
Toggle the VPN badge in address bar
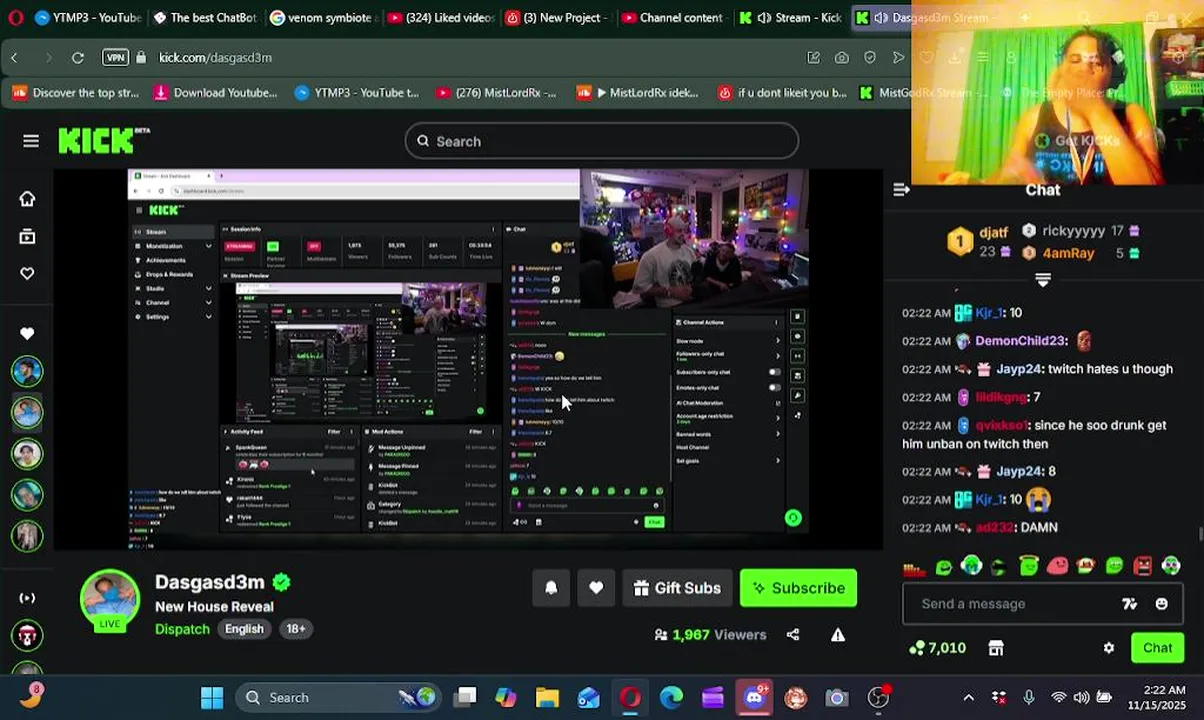click(x=115, y=58)
